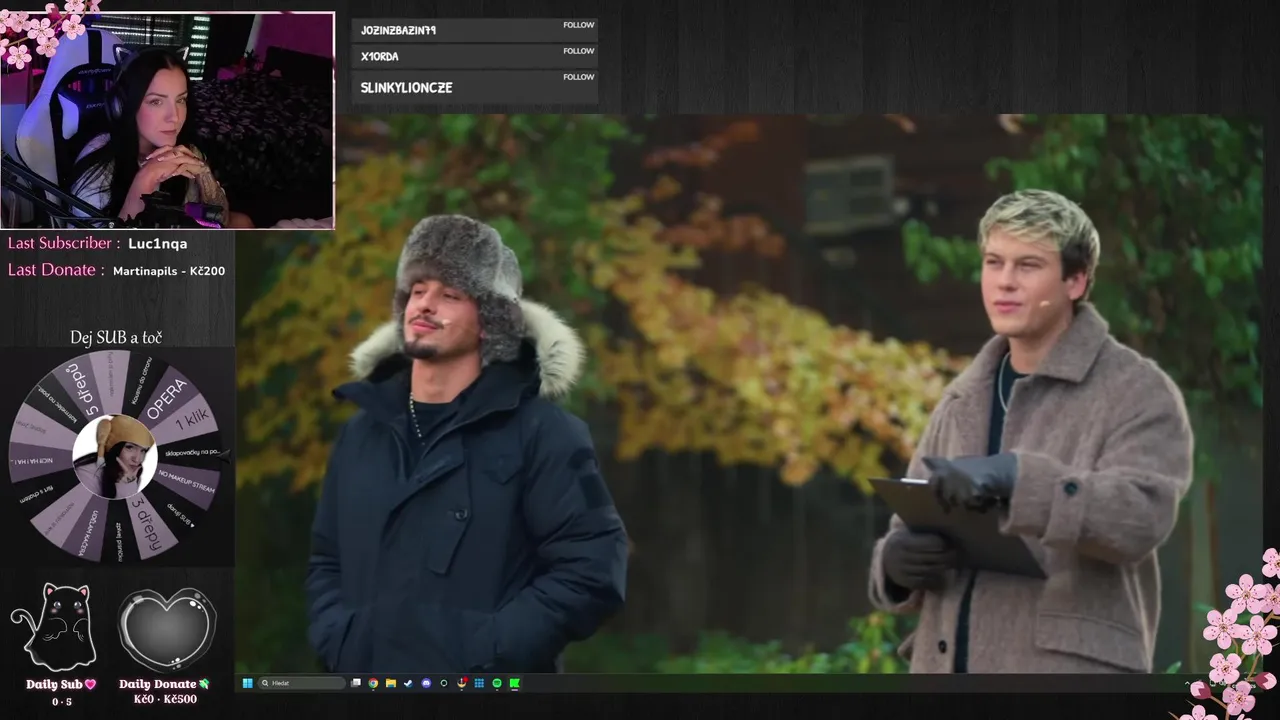
Task: Click the 'Kč0 · Kč500' donate progress text
Action: pos(165,699)
